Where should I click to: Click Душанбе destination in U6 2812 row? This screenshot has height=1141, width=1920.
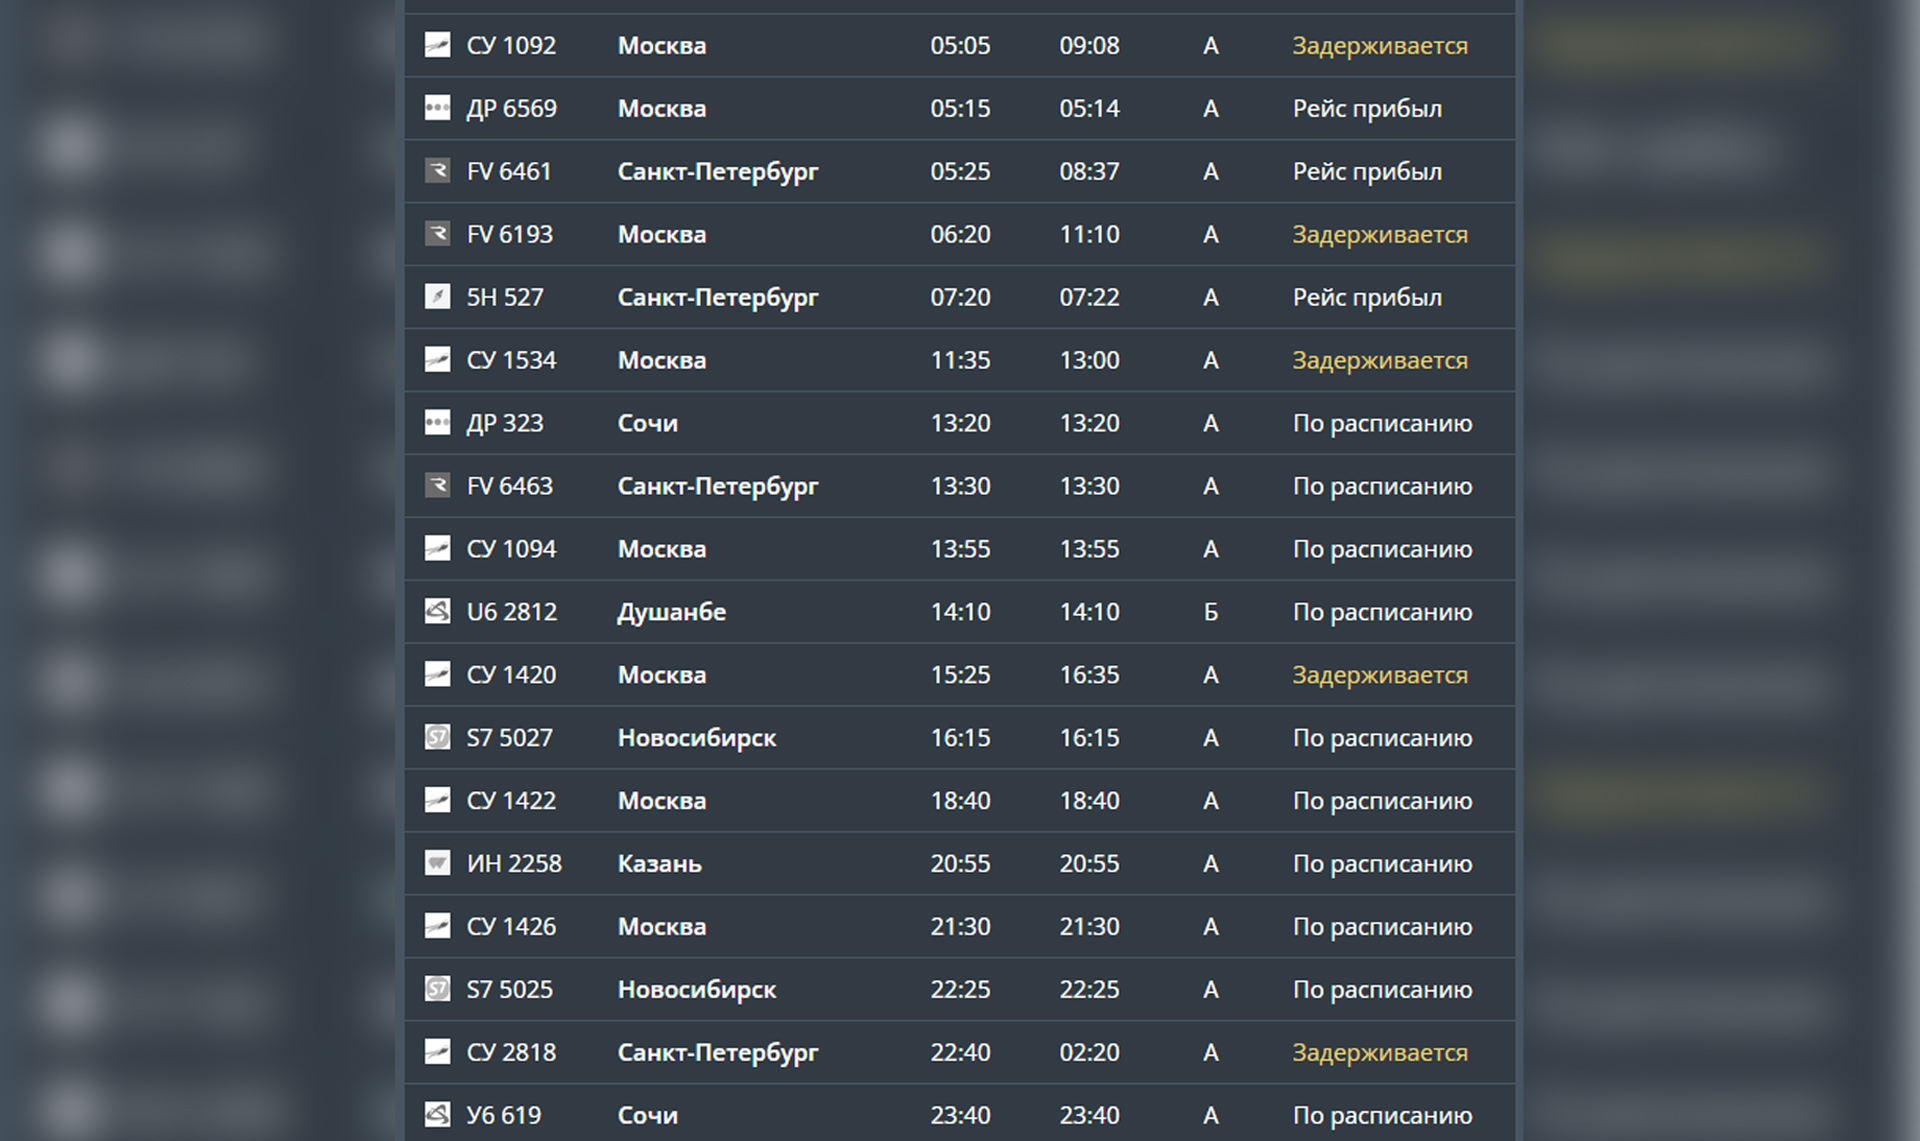click(671, 611)
